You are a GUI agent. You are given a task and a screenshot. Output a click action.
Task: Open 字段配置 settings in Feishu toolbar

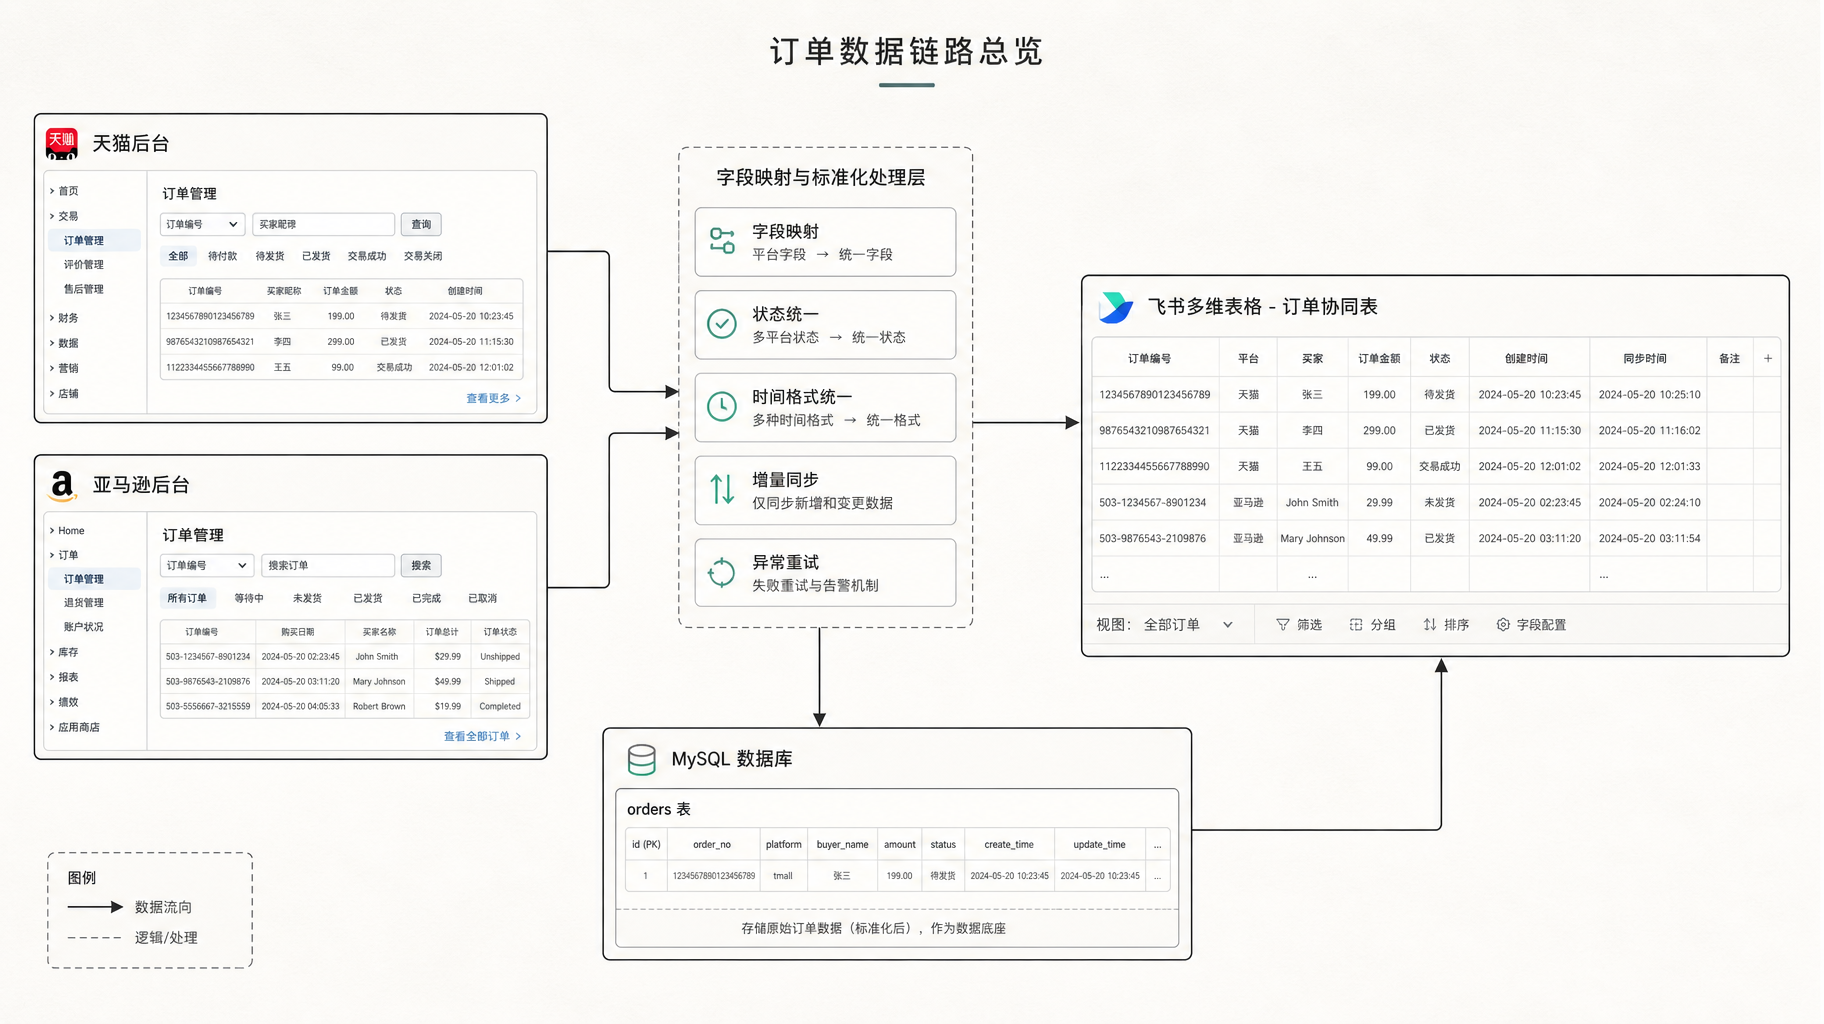[1531, 625]
